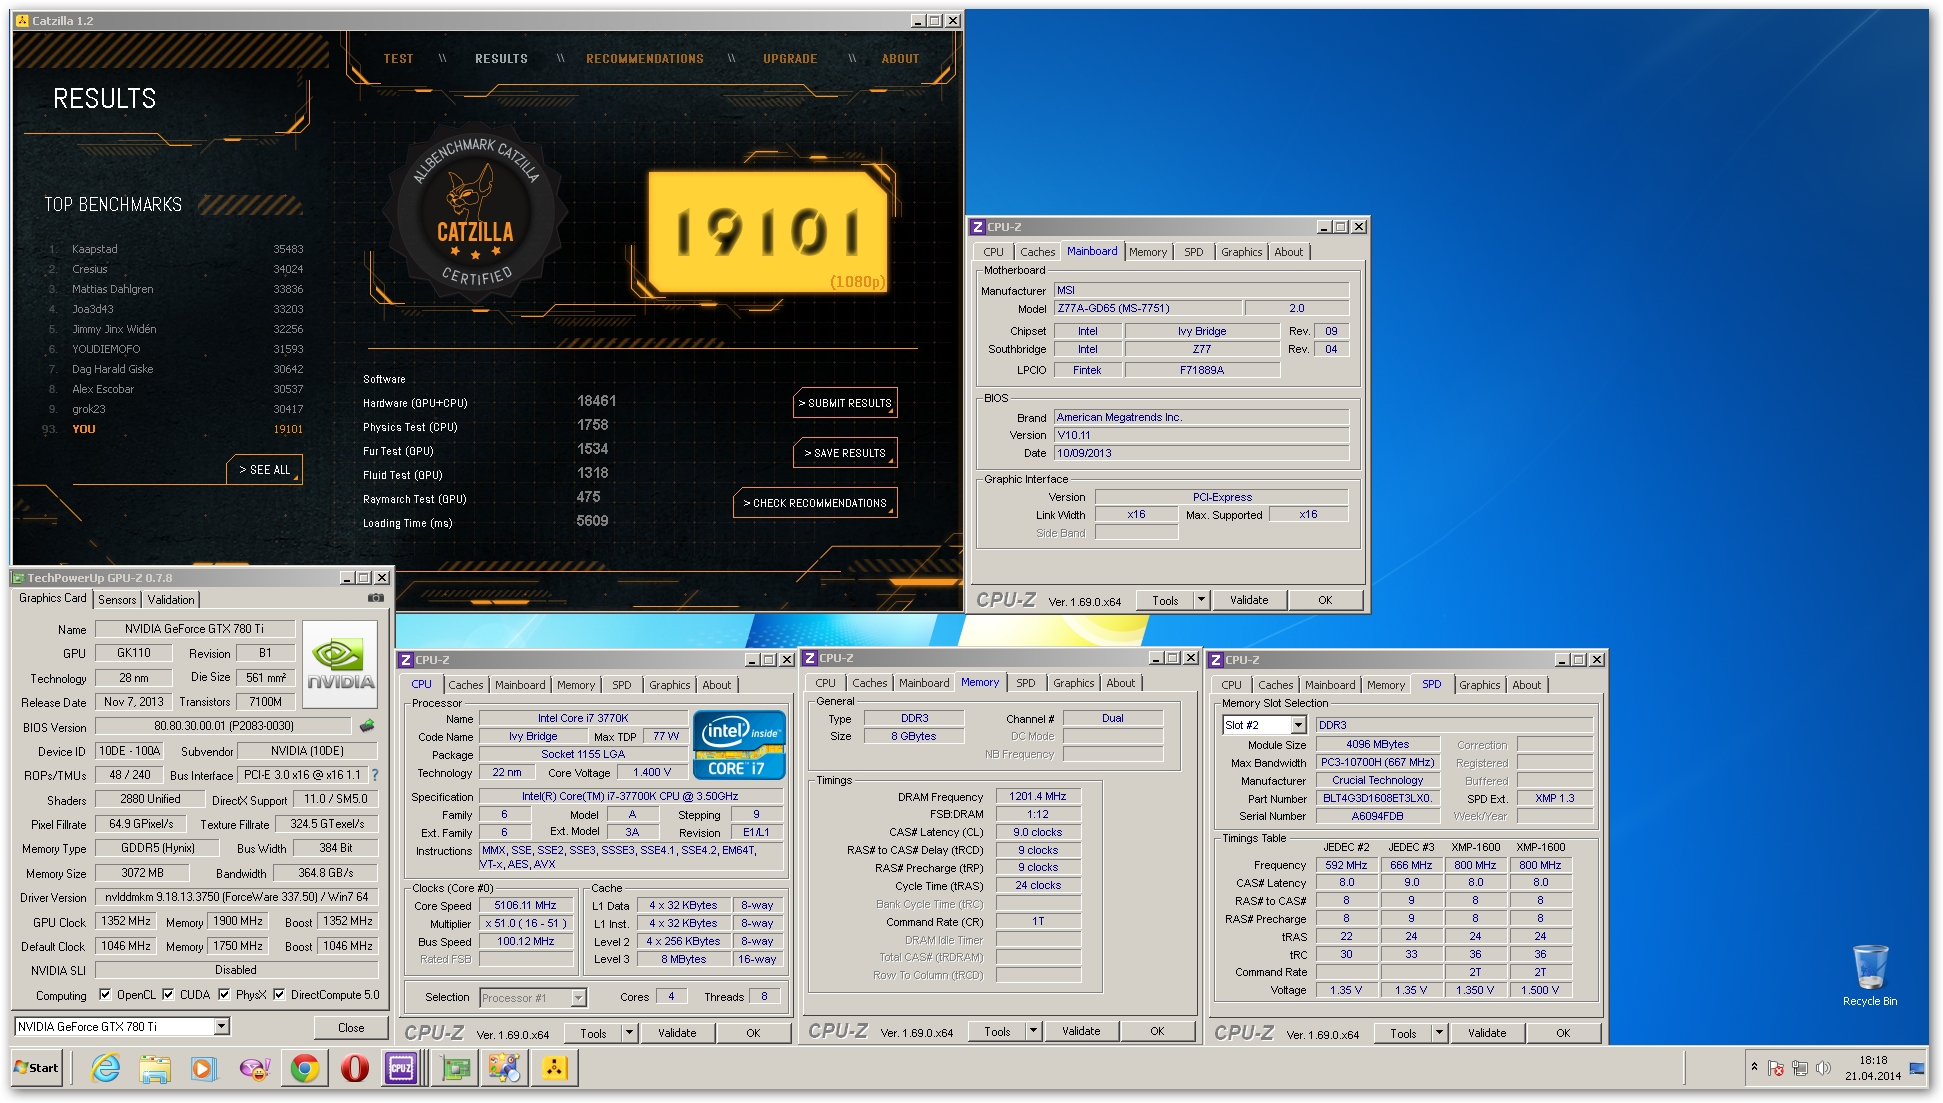Click the Show Desktop tray icon
The width and height of the screenshot is (1943, 1103).
1918,1068
